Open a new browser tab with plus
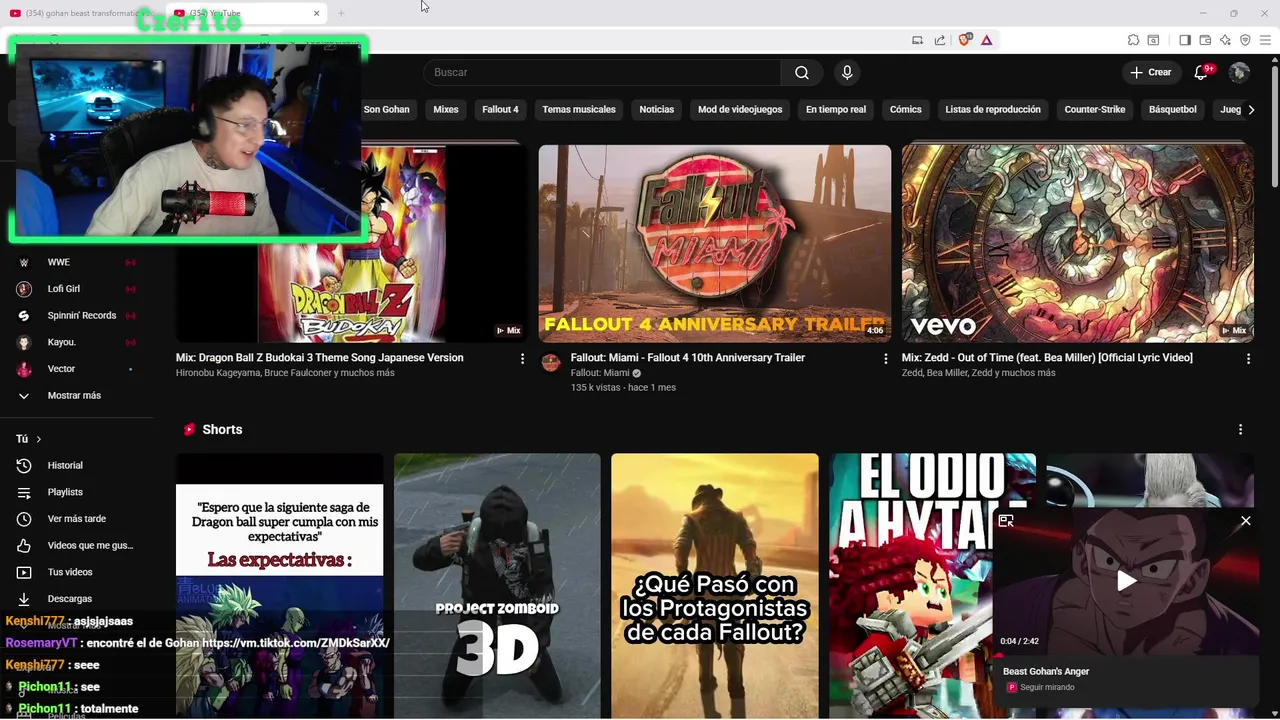Viewport: 1280px width, 720px height. (341, 13)
